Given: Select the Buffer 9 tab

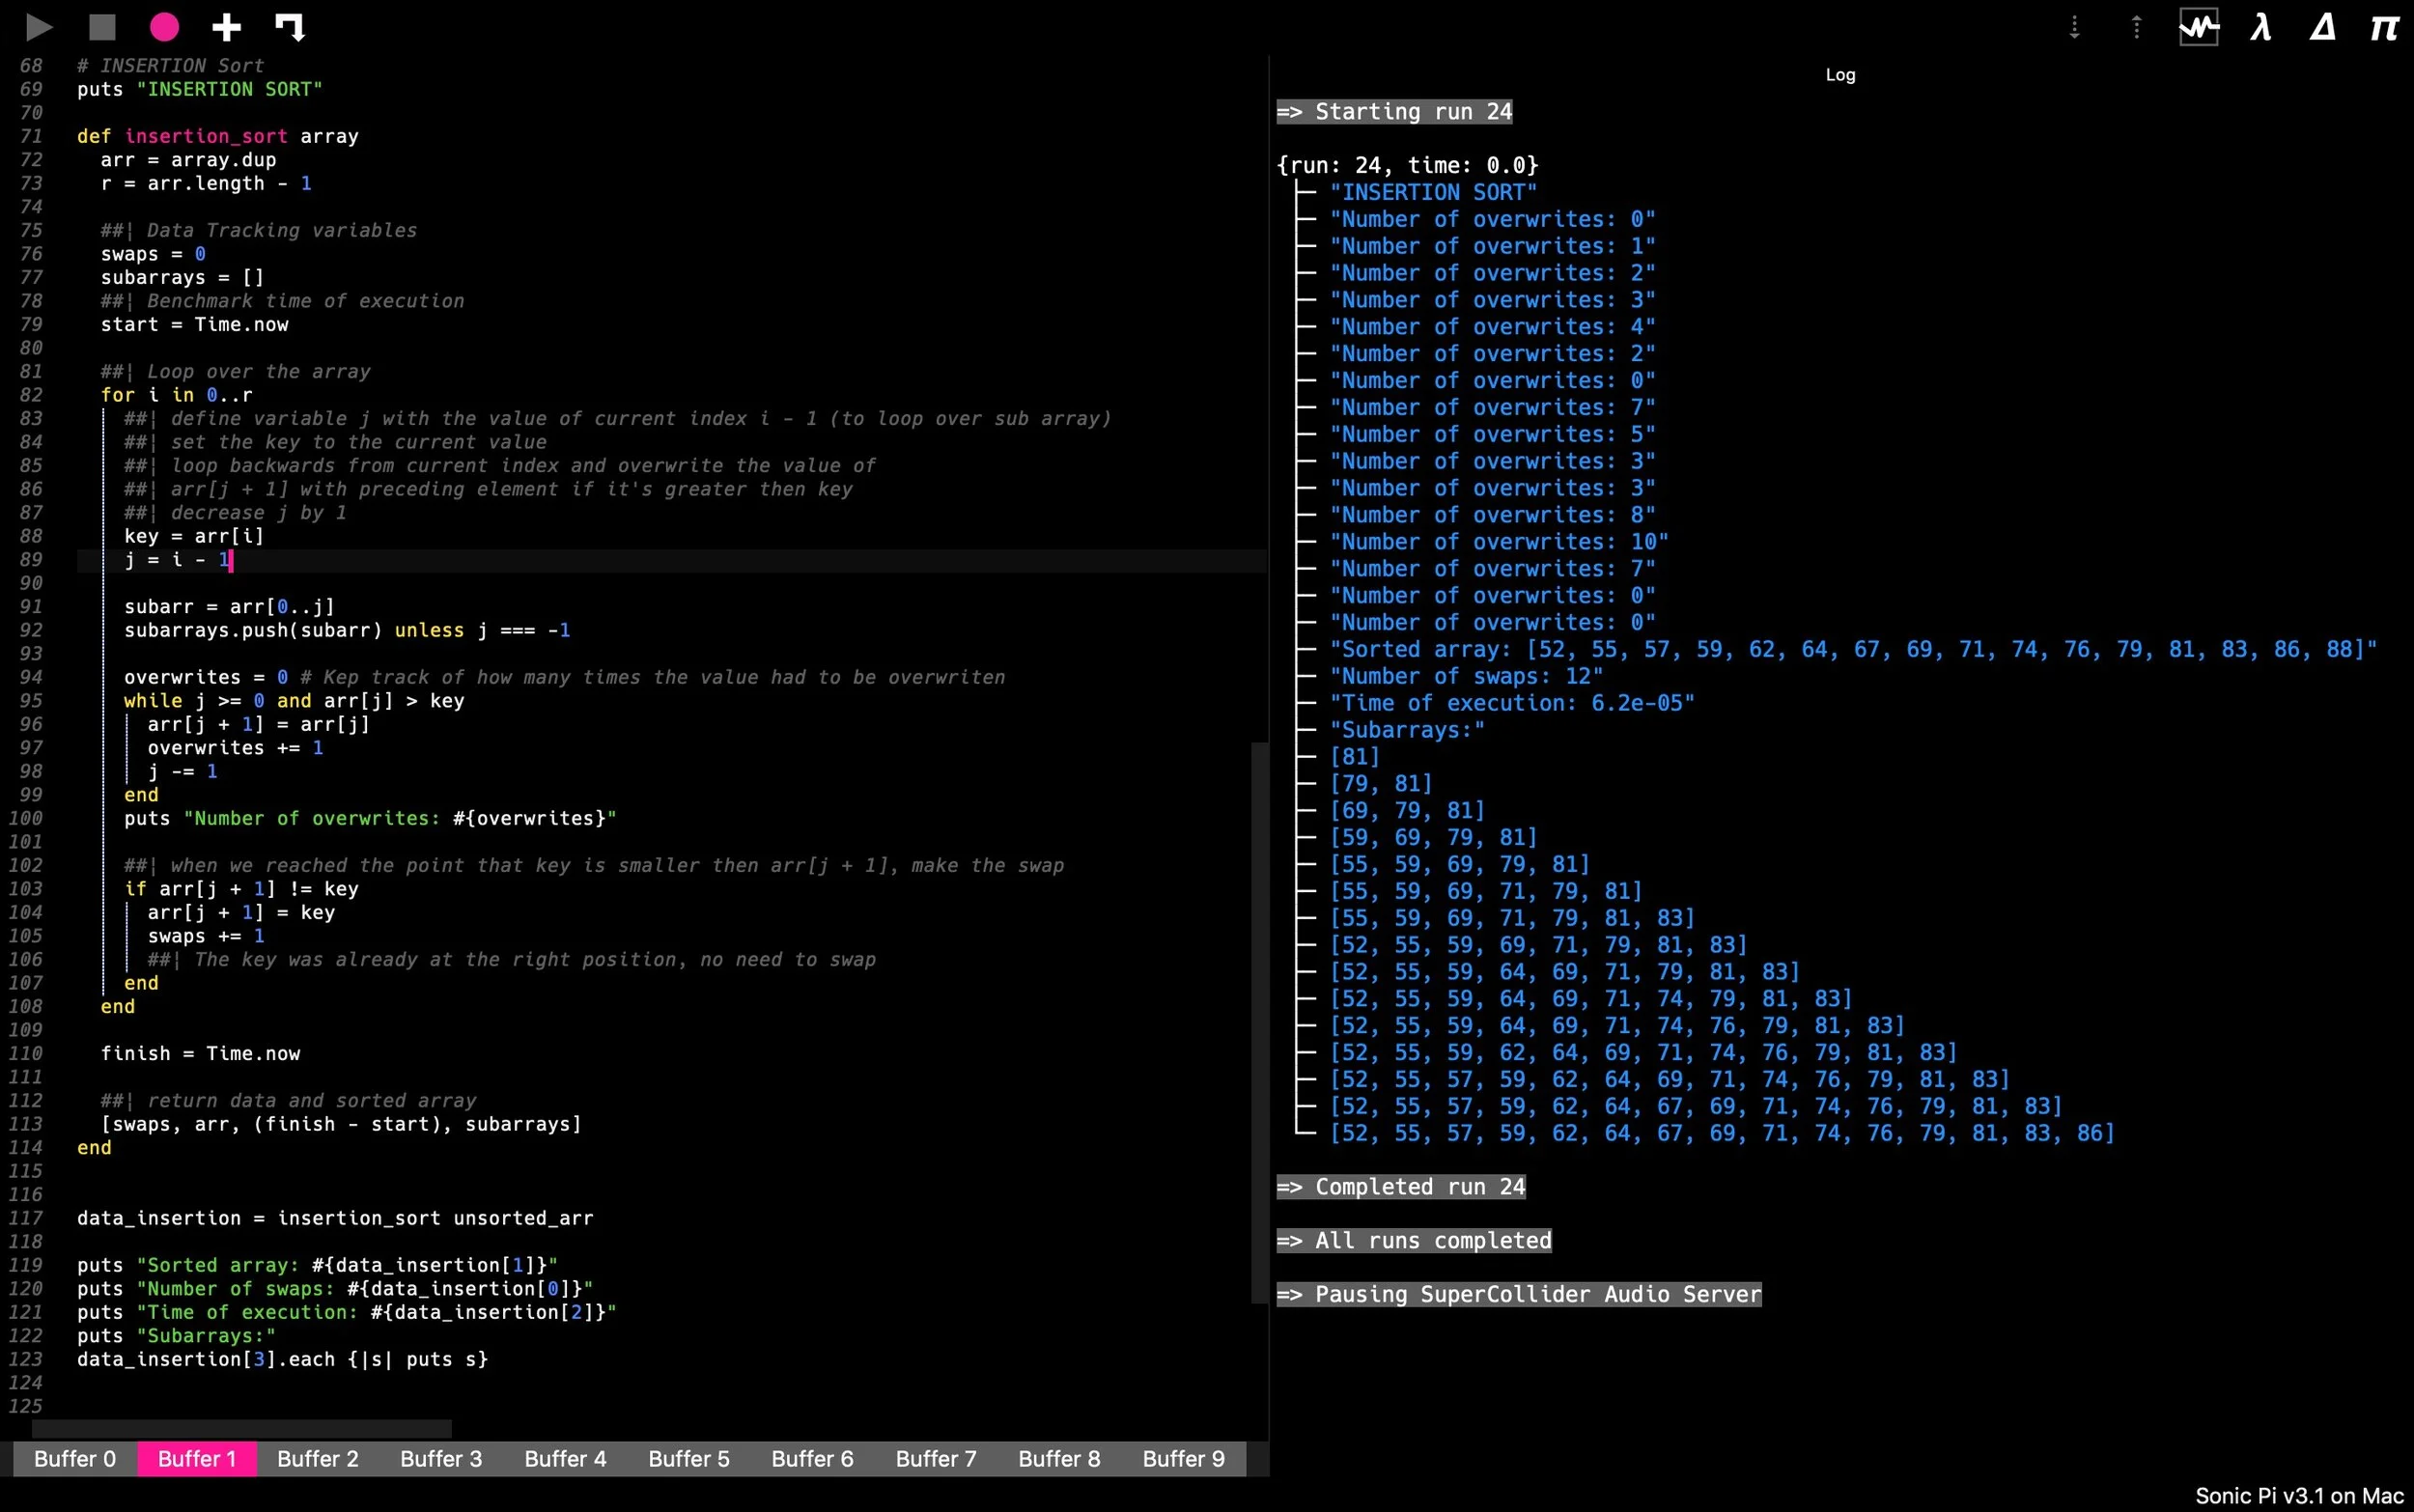Looking at the screenshot, I should (1183, 1459).
